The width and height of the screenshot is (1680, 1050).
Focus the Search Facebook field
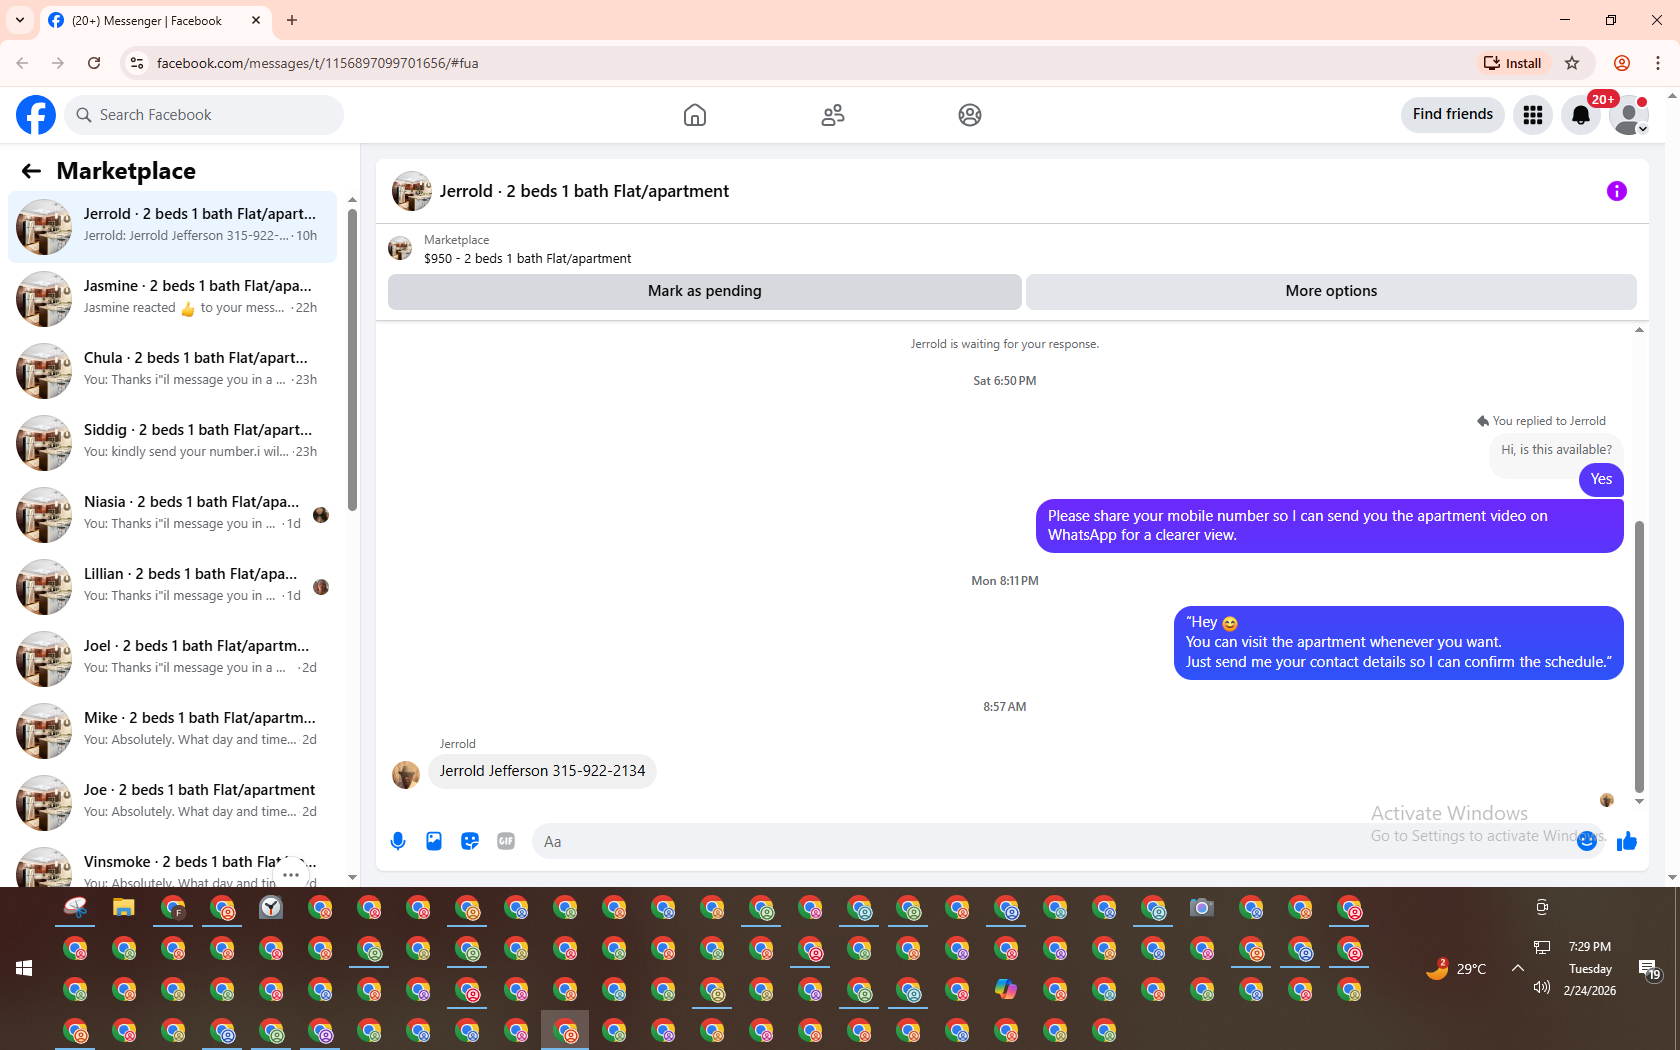pos(204,115)
